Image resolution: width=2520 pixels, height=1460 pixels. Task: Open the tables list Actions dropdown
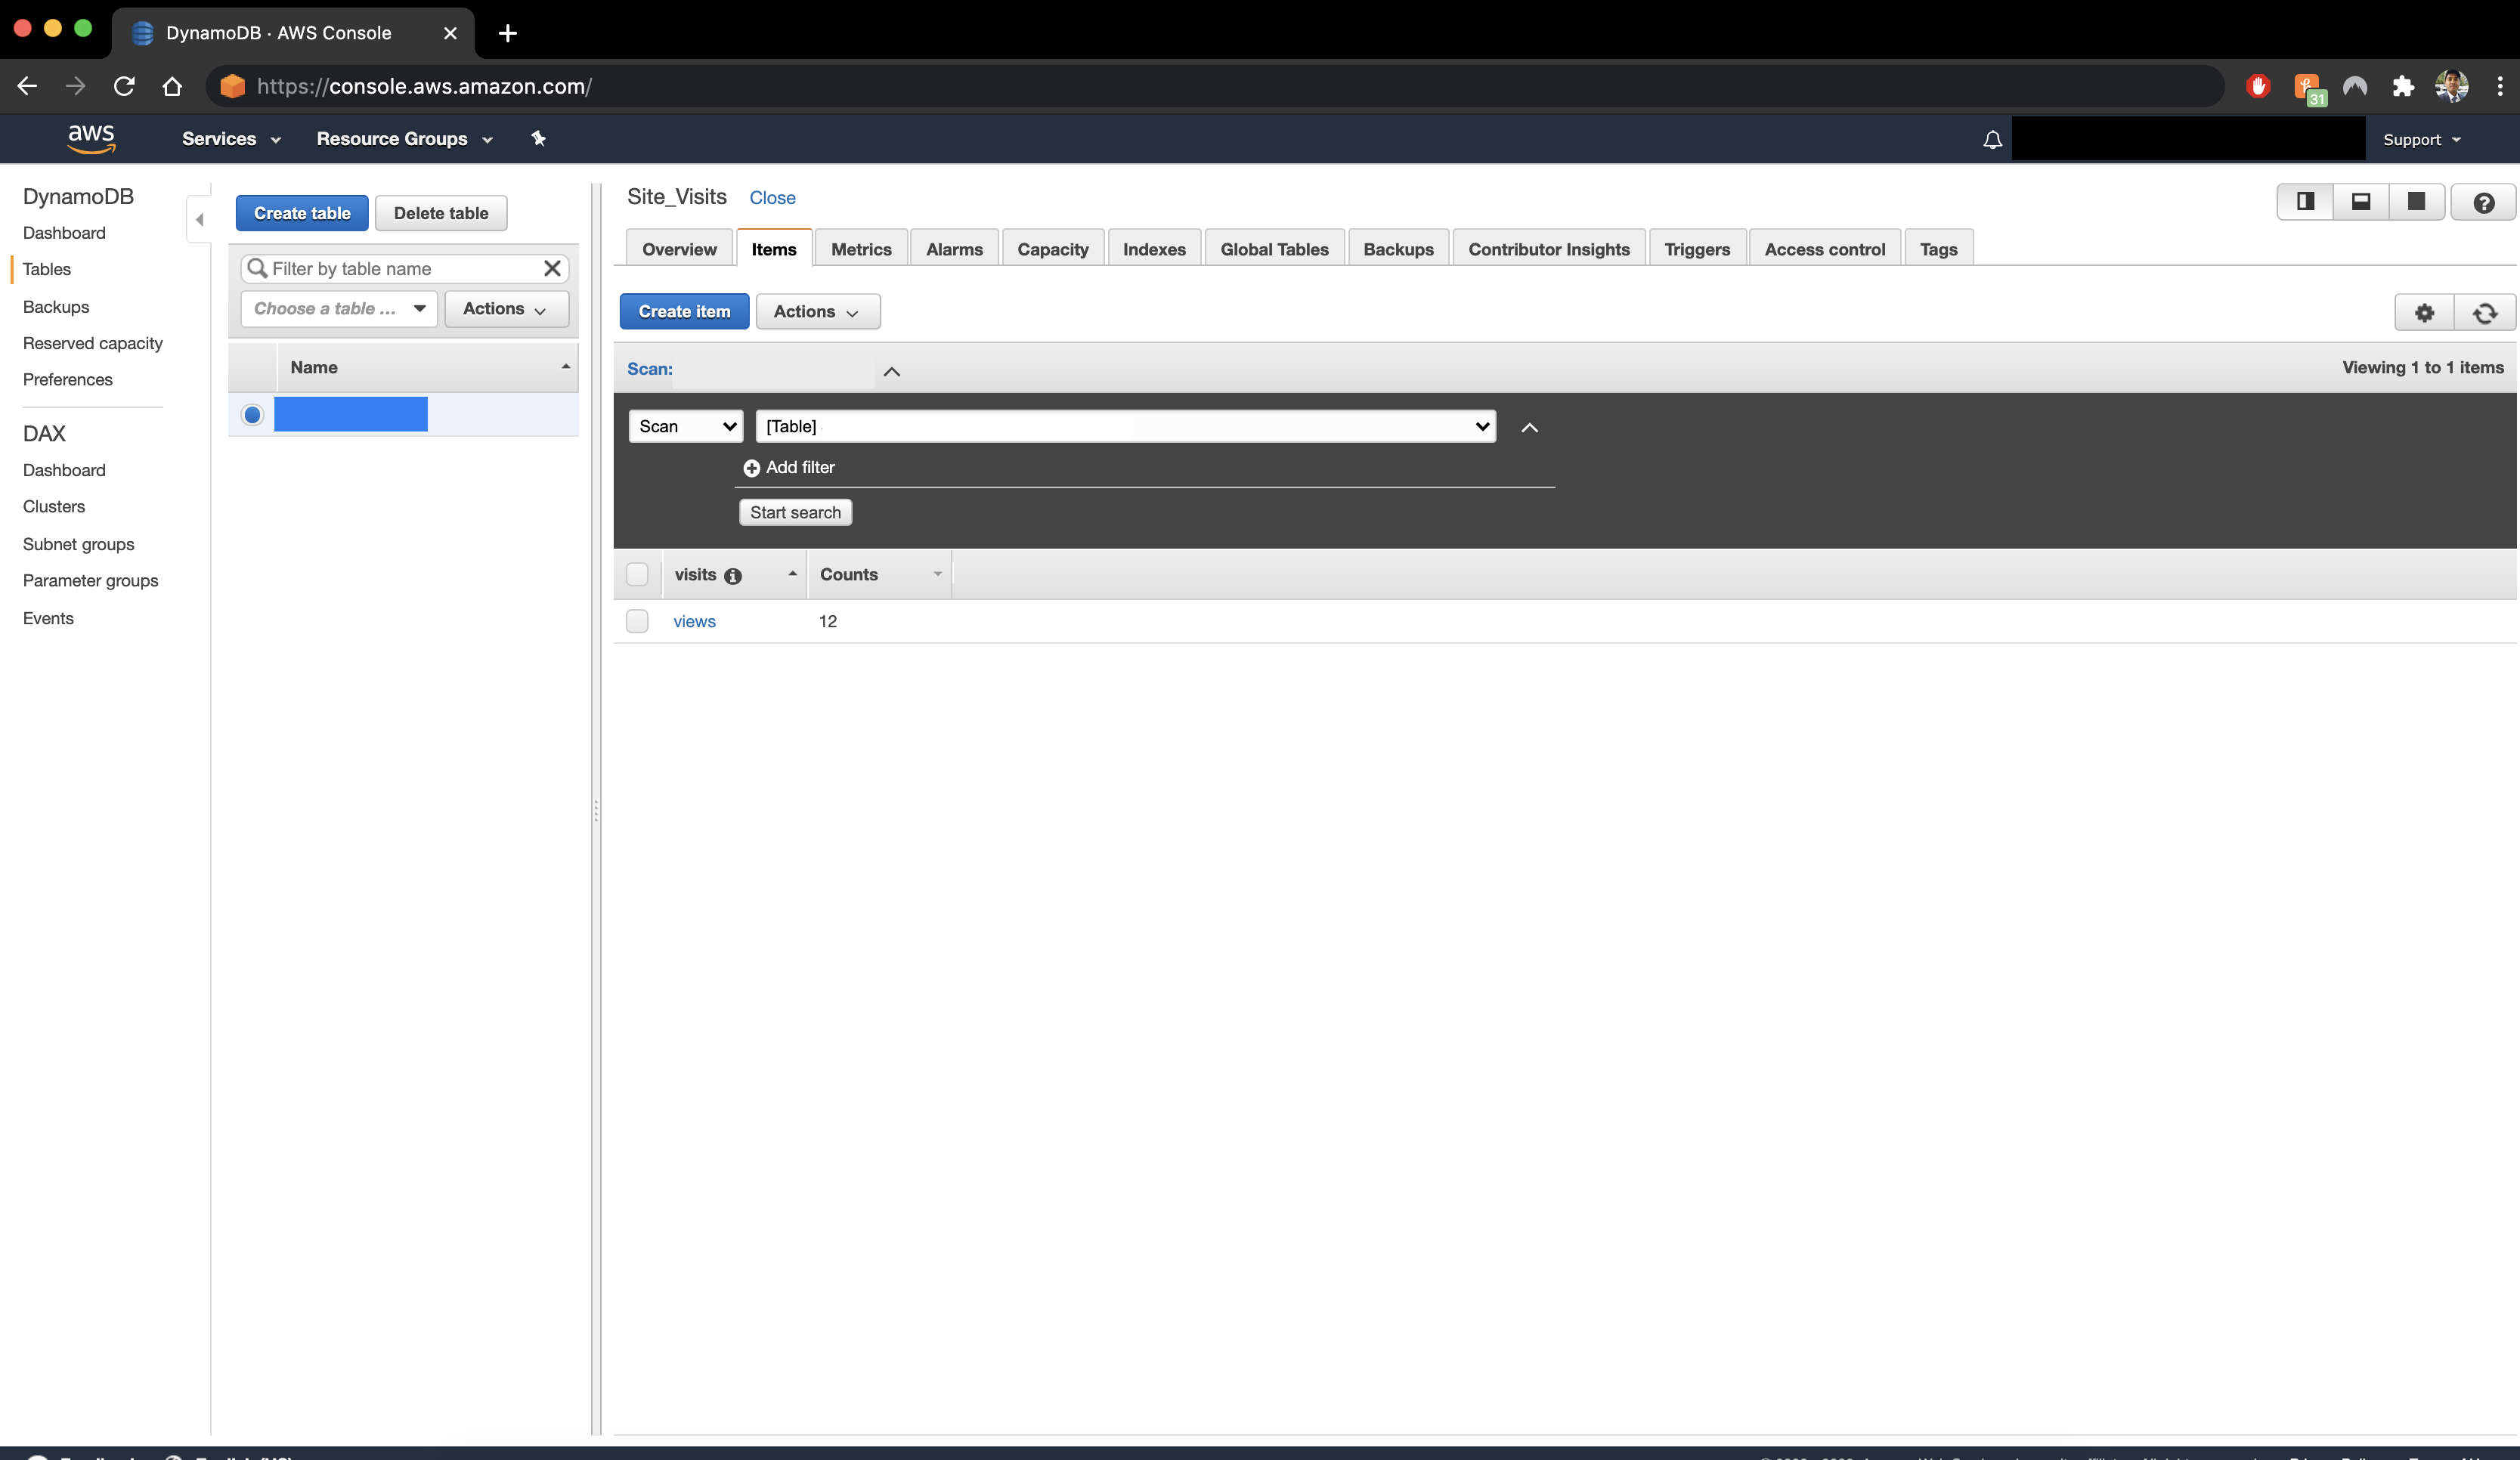[506, 309]
